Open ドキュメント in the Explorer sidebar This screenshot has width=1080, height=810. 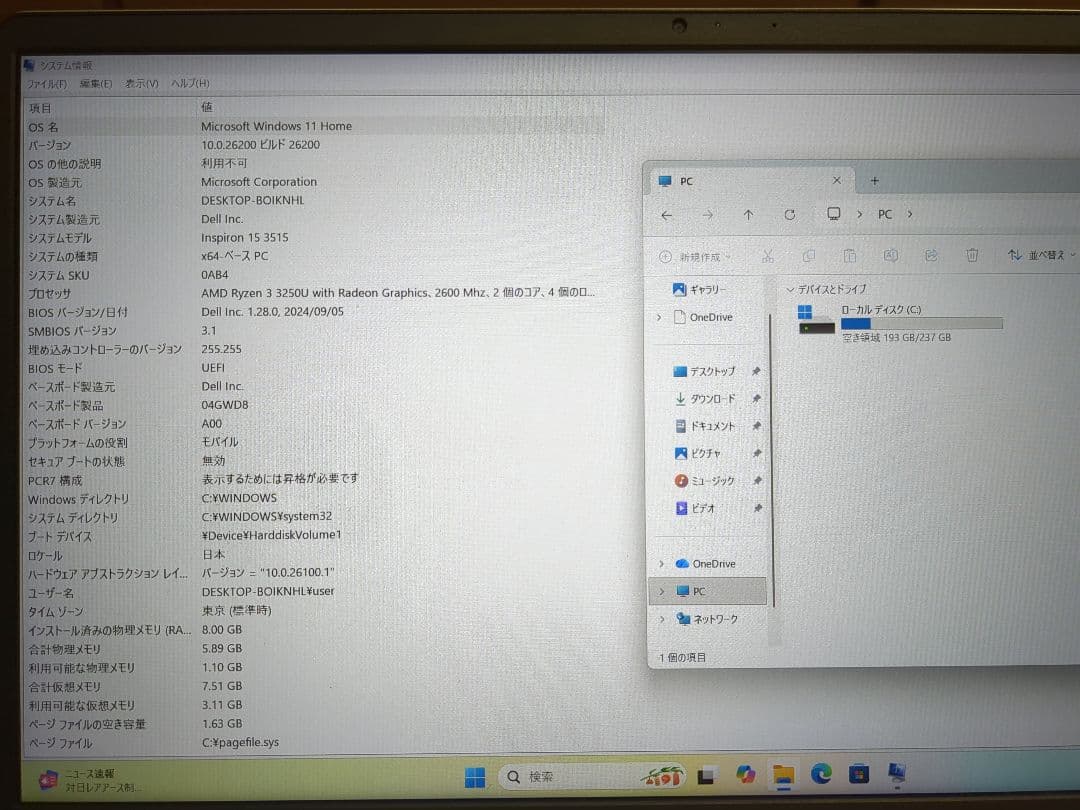pos(704,426)
